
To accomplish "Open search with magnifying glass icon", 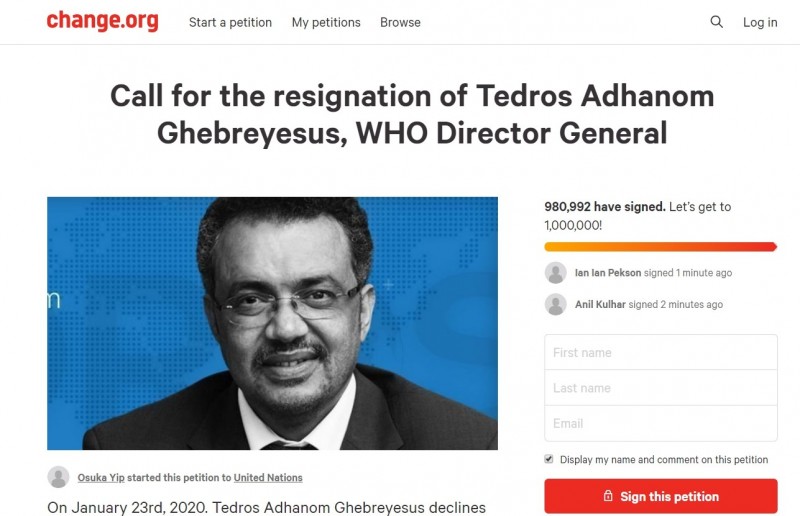I will pos(716,22).
